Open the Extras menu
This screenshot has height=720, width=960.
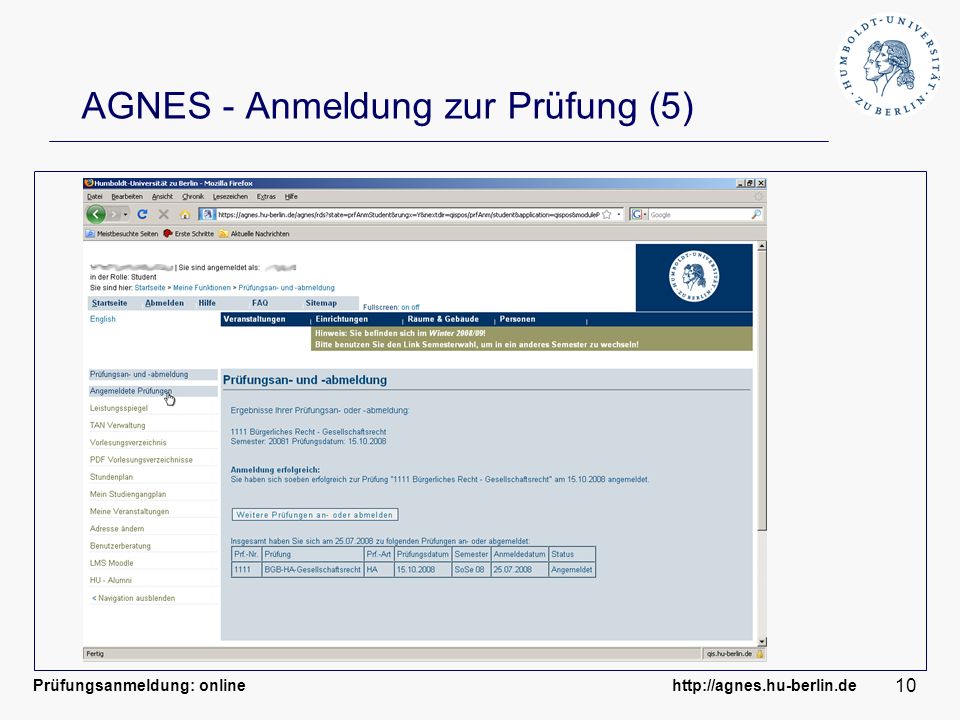point(266,197)
